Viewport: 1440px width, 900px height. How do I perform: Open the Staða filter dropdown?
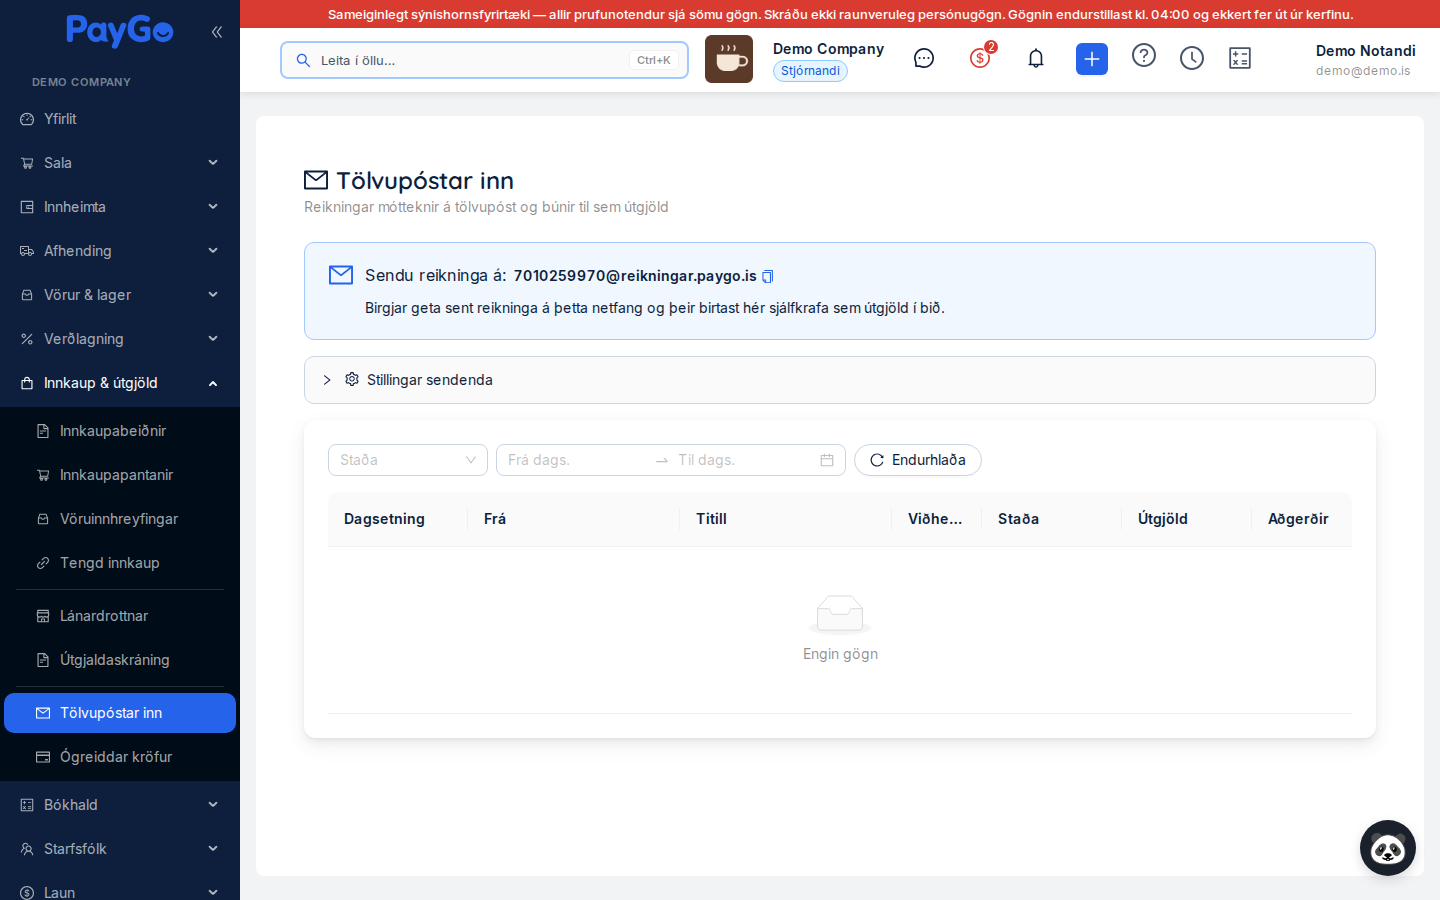408,460
